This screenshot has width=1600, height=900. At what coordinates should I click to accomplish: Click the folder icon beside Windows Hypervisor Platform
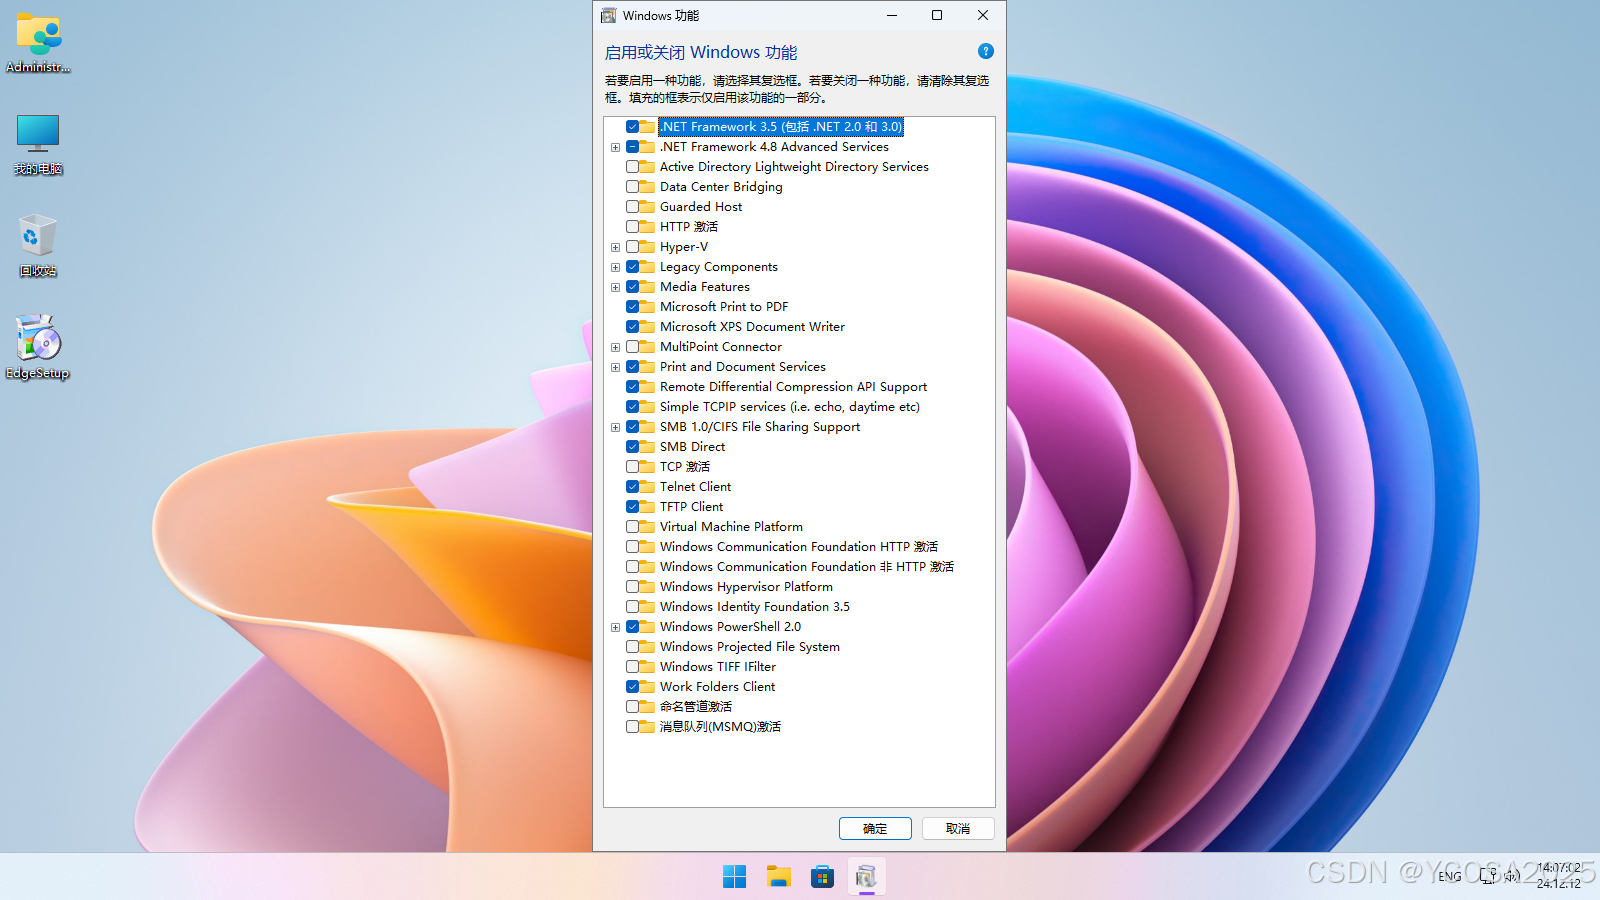pyautogui.click(x=648, y=587)
